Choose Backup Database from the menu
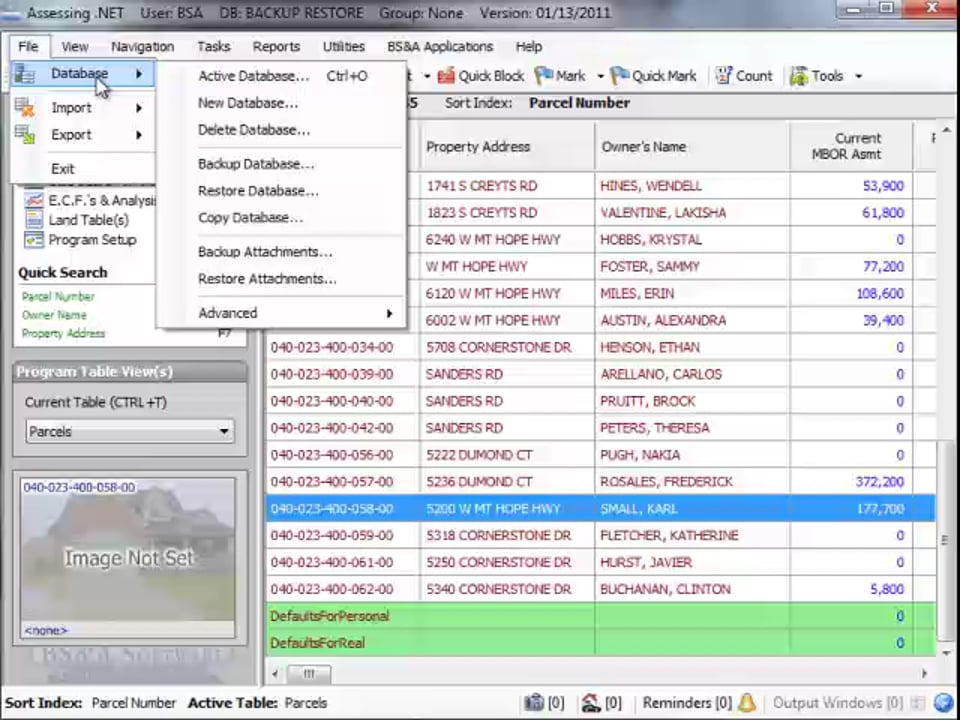The image size is (960, 720). (x=255, y=164)
